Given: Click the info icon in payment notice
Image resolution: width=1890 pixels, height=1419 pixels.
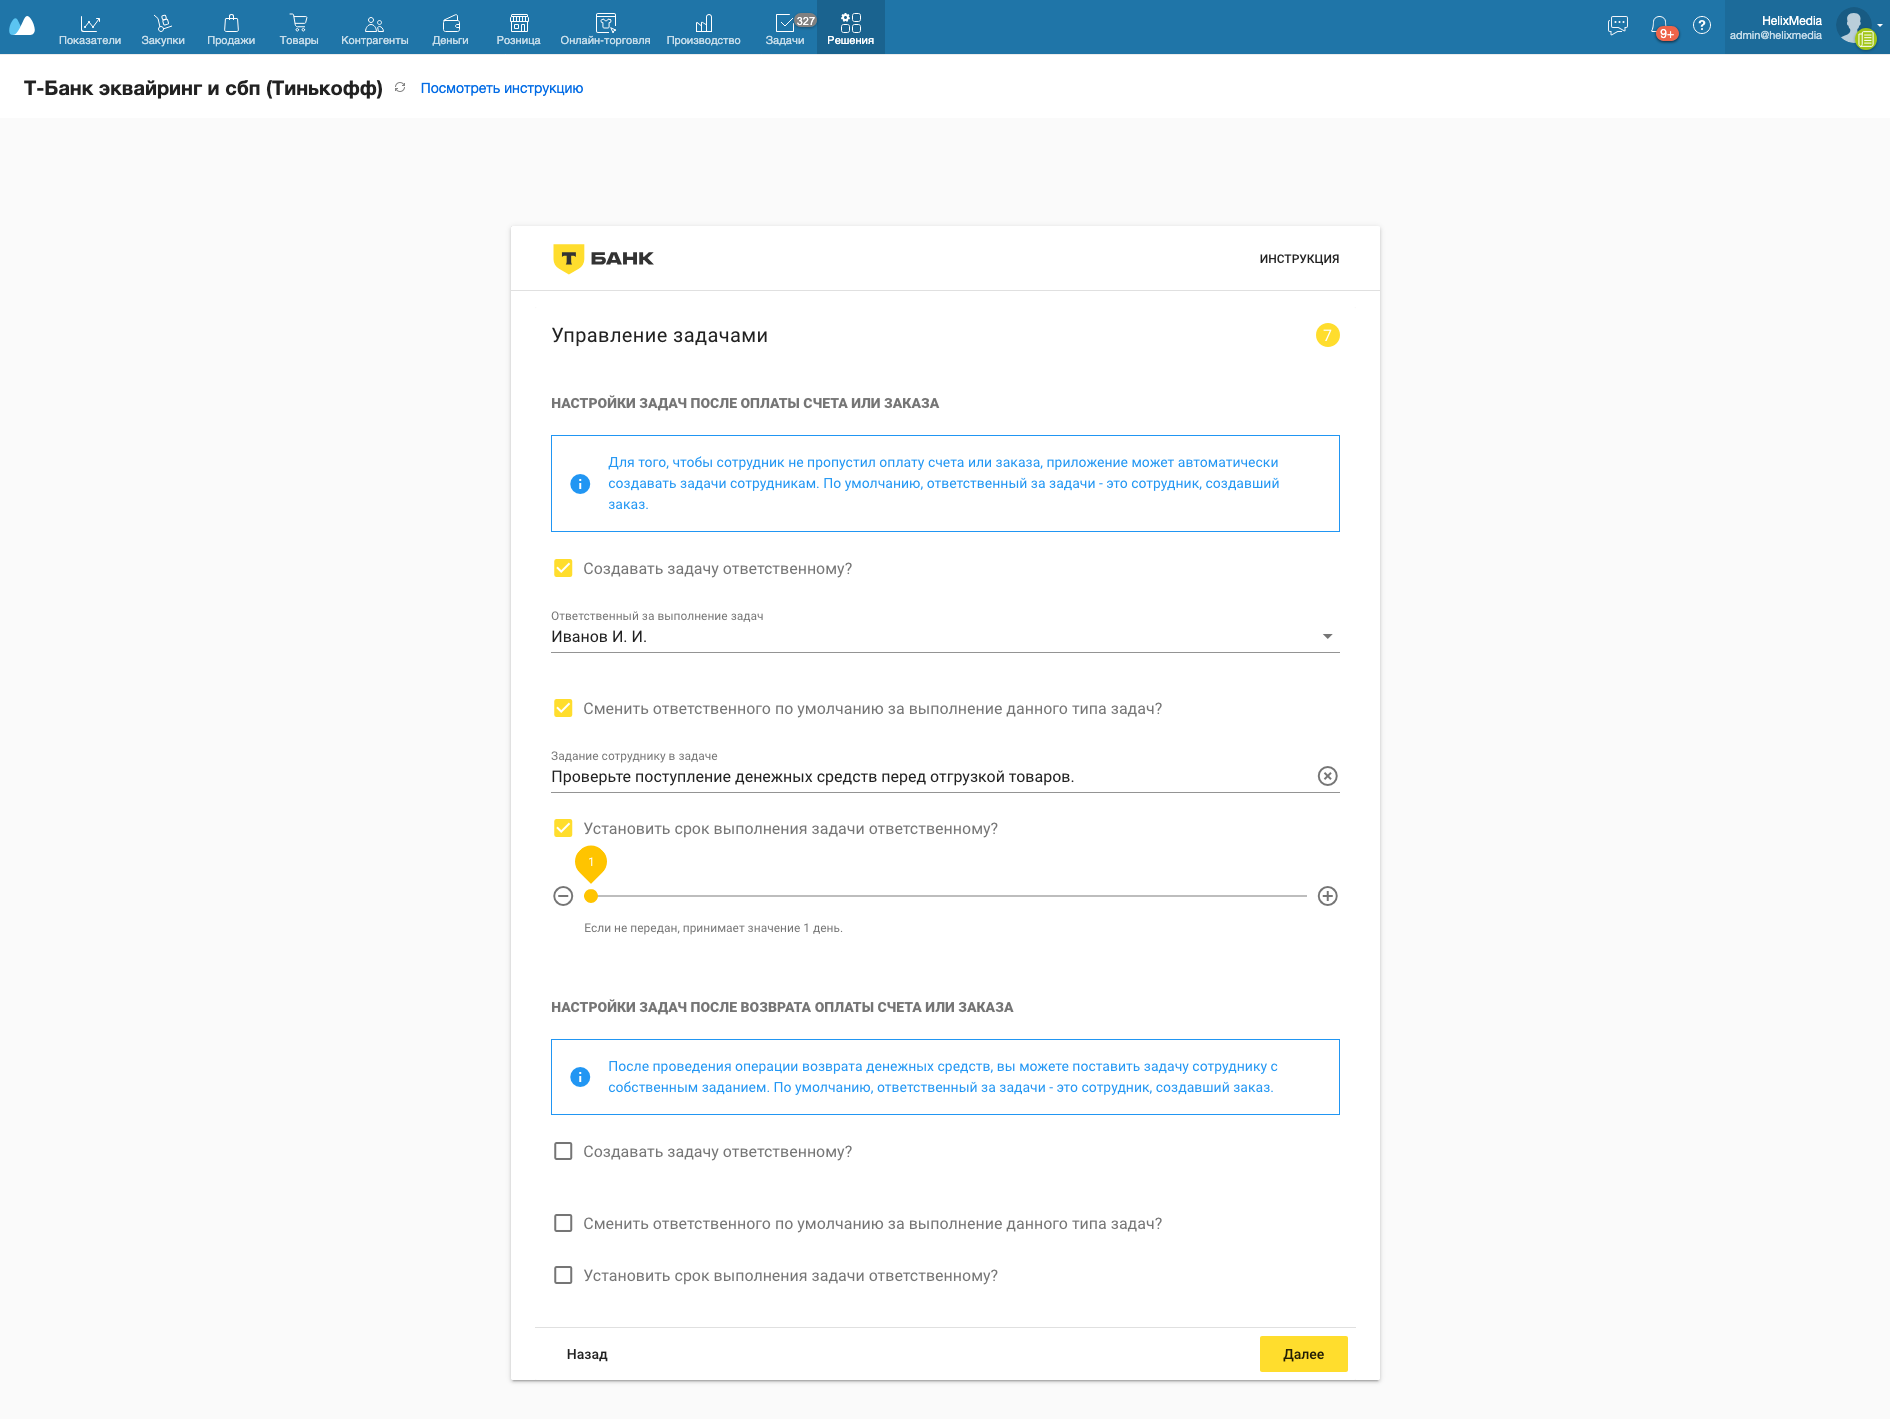Looking at the screenshot, I should pyautogui.click(x=580, y=484).
